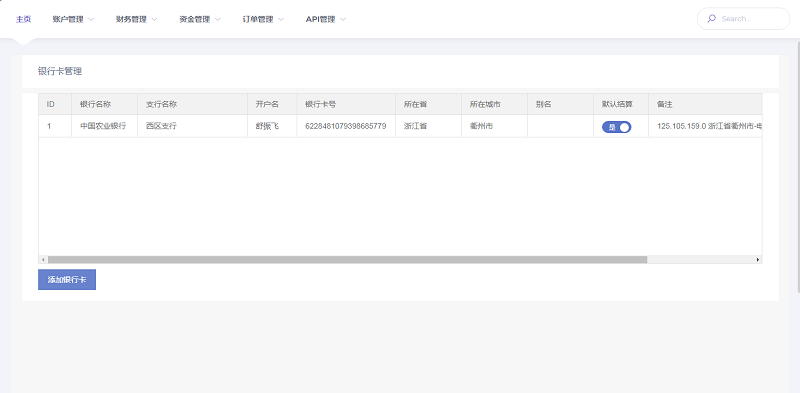Viewport: 800px width, 393px height.
Task: Go to the 主页 tab
Action: point(23,19)
